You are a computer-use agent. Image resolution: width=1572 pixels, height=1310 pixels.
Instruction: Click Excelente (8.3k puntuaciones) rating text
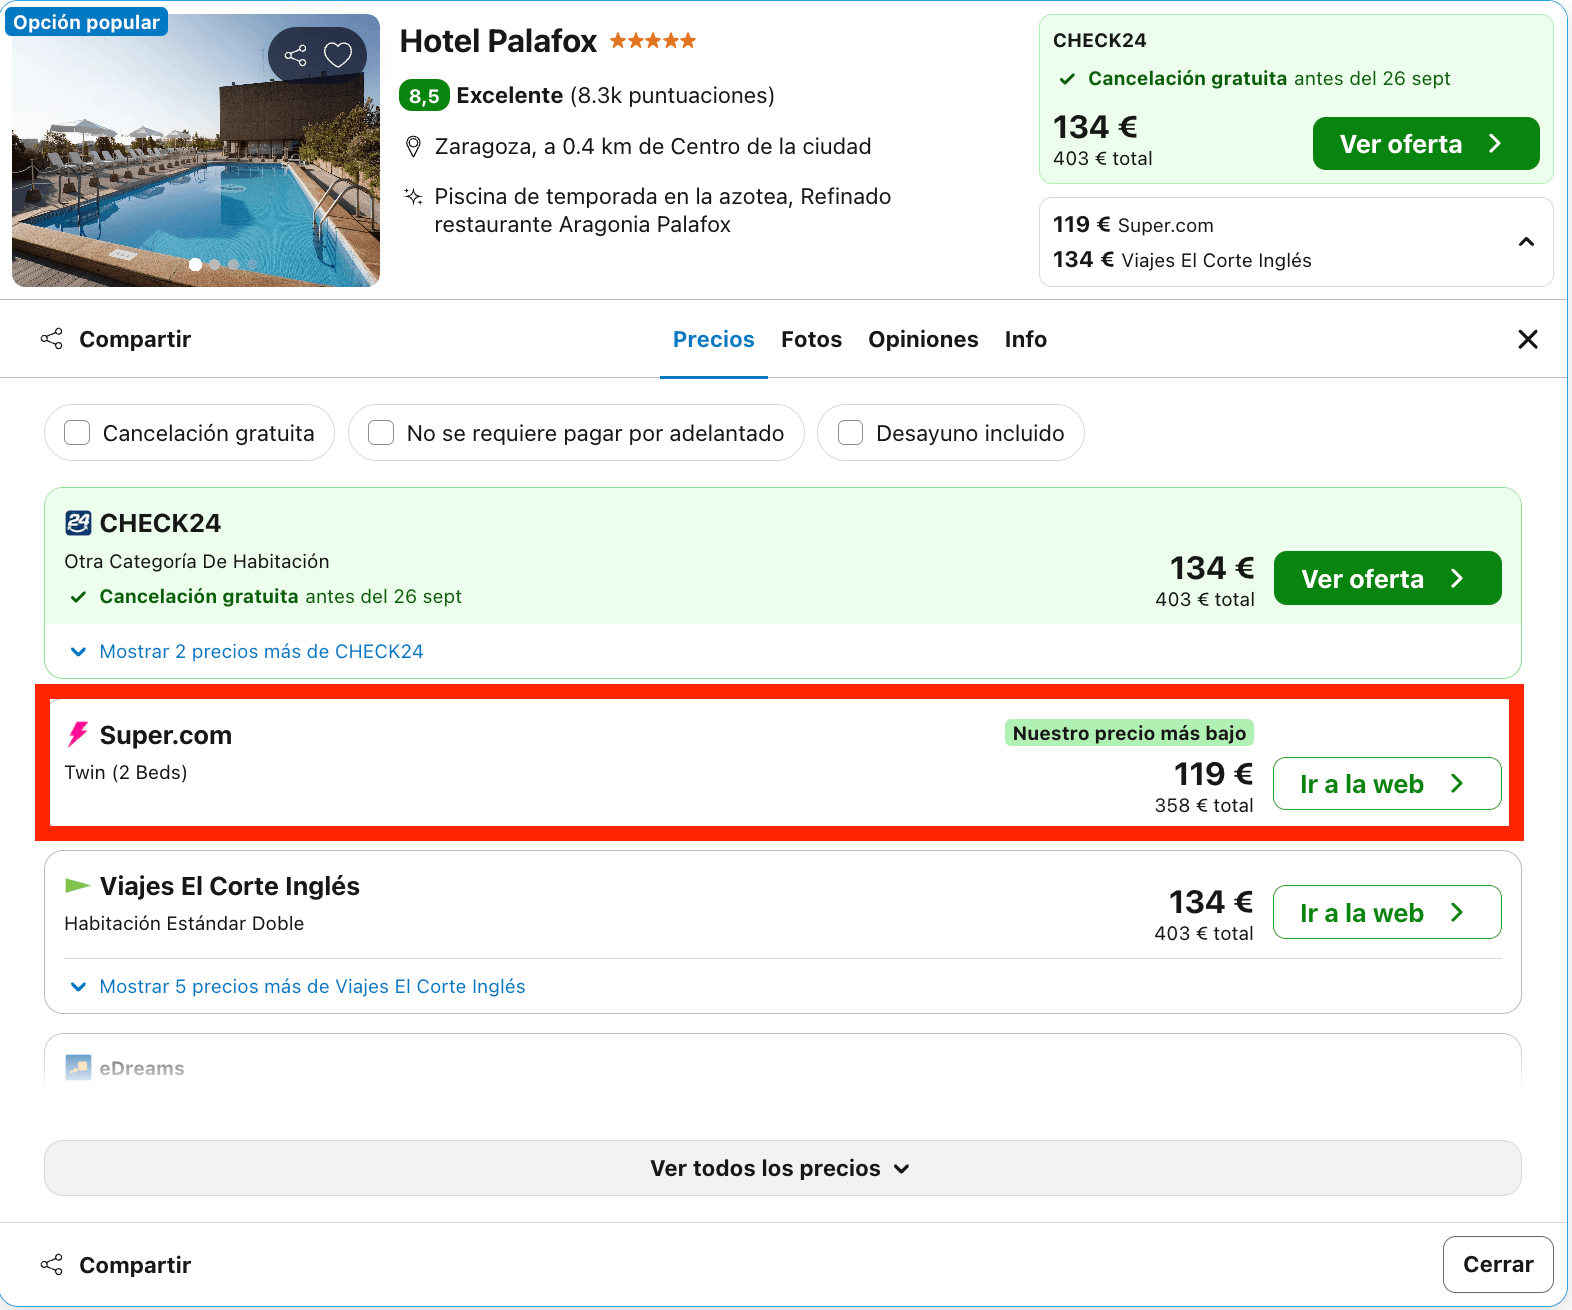pyautogui.click(x=616, y=96)
